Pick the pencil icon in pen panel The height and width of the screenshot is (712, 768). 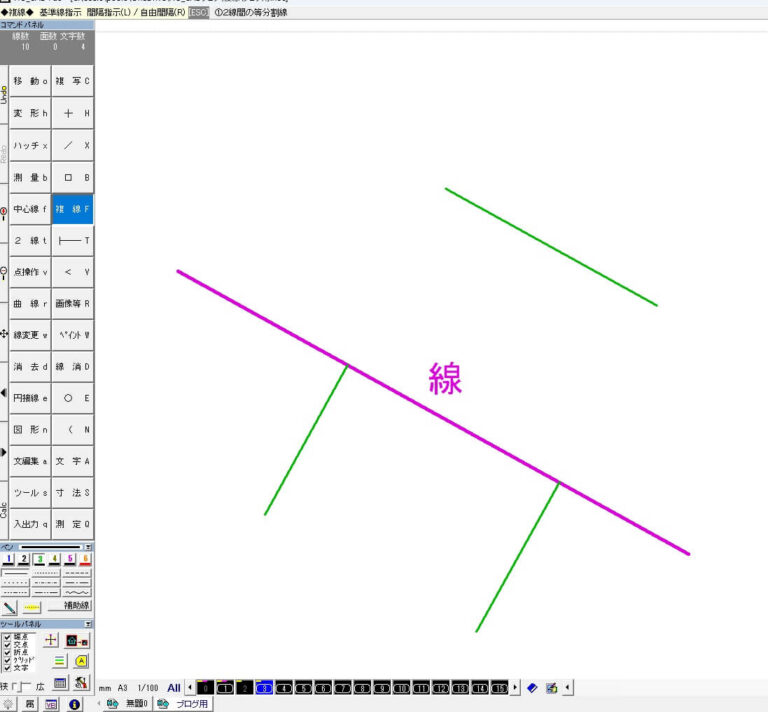(10, 606)
